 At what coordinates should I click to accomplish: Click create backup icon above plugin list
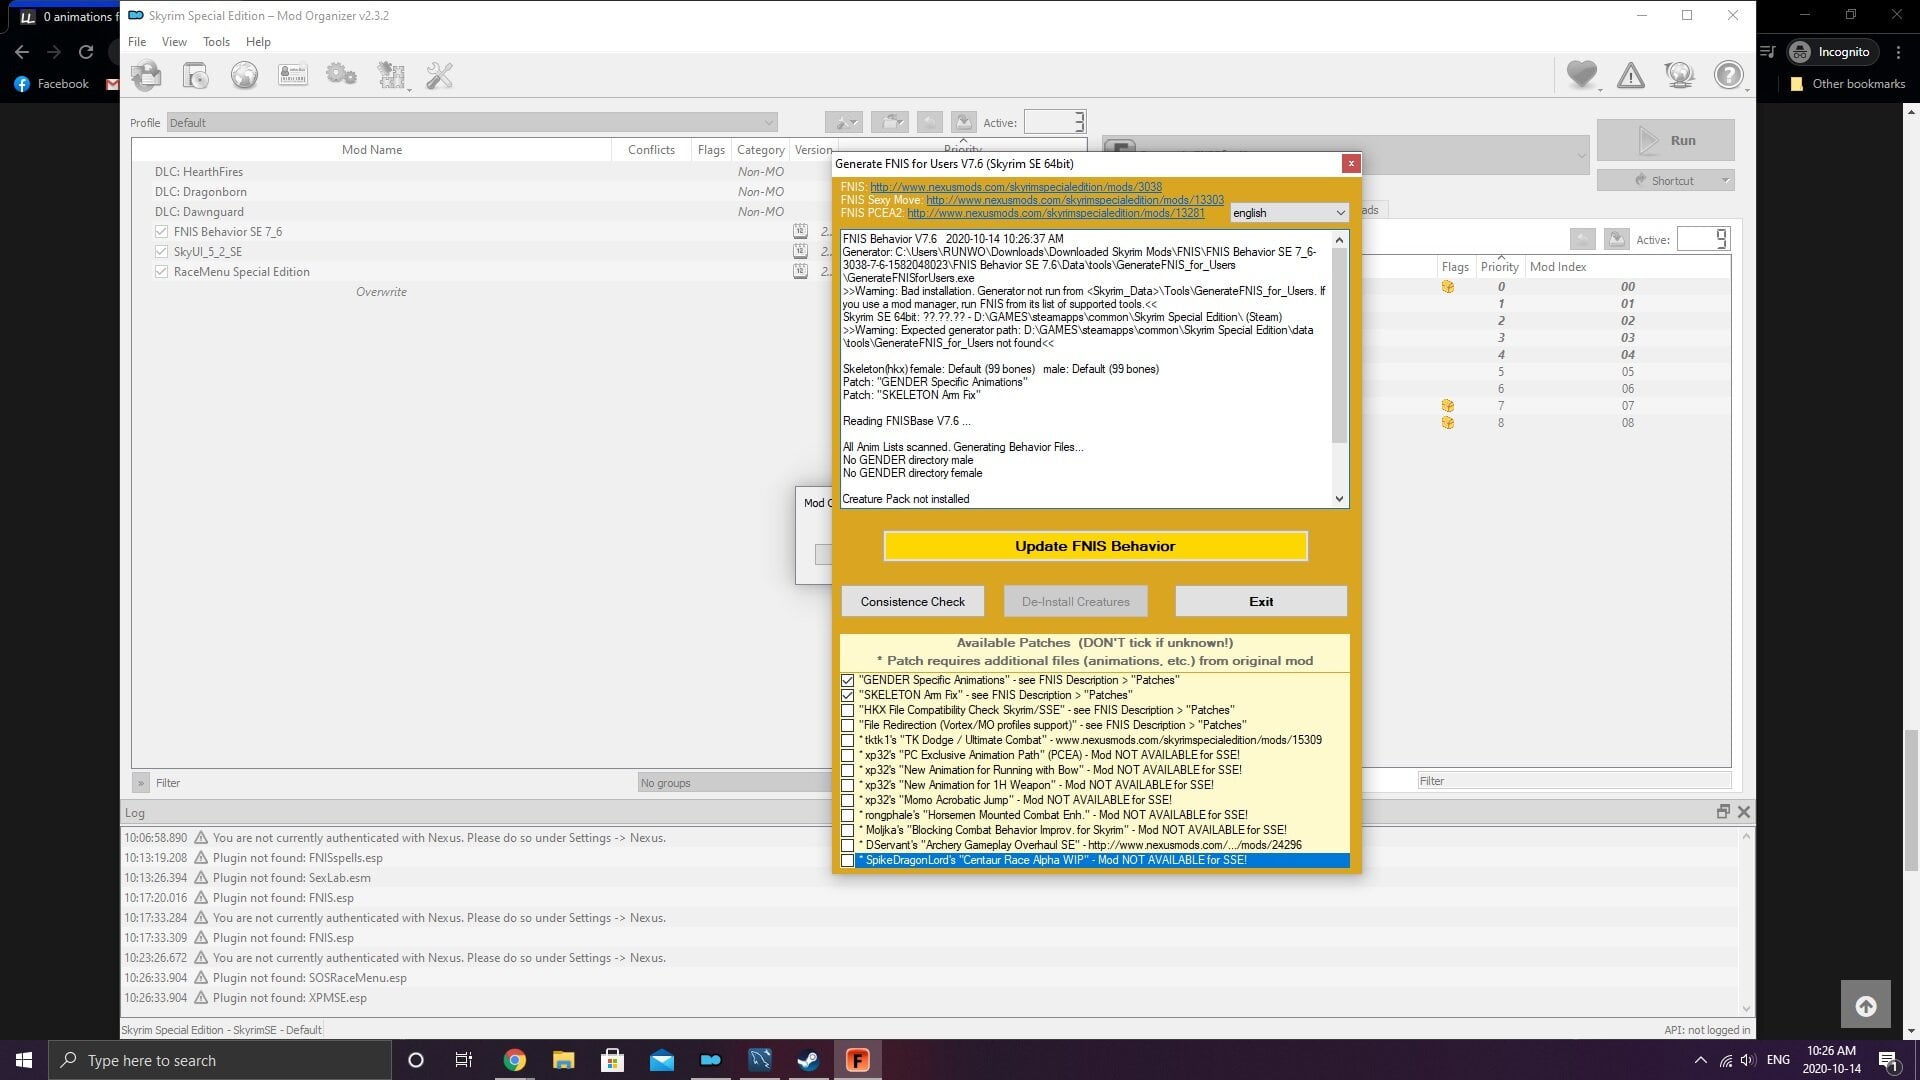coord(1616,239)
